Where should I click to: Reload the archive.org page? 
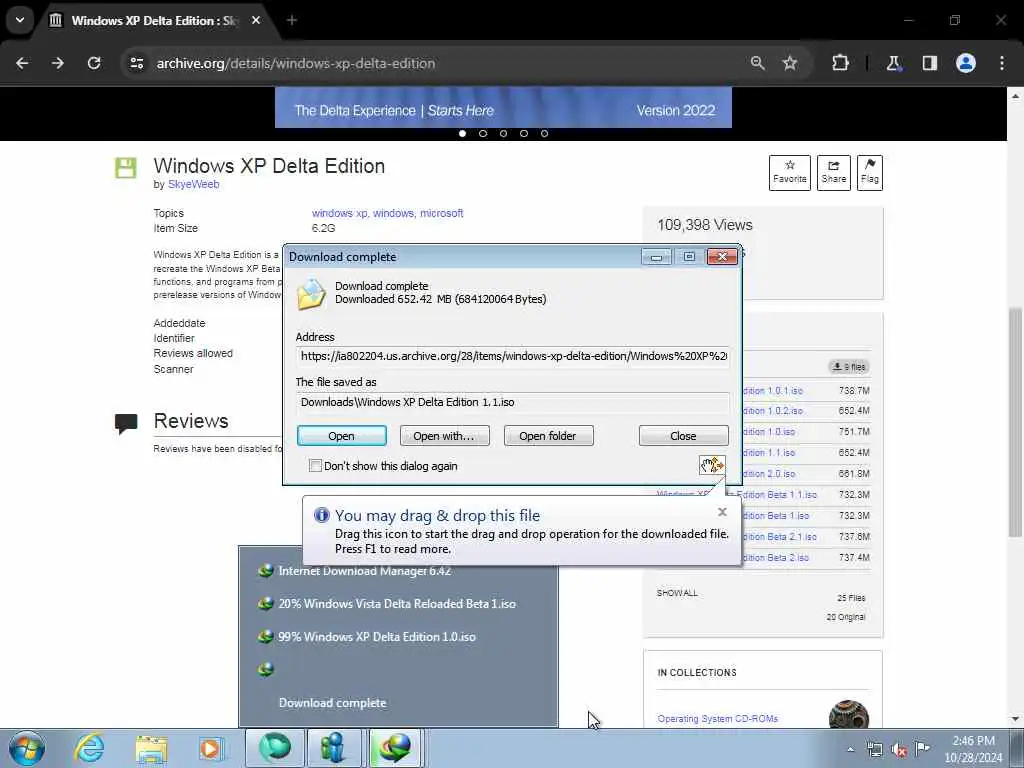[x=94, y=63]
